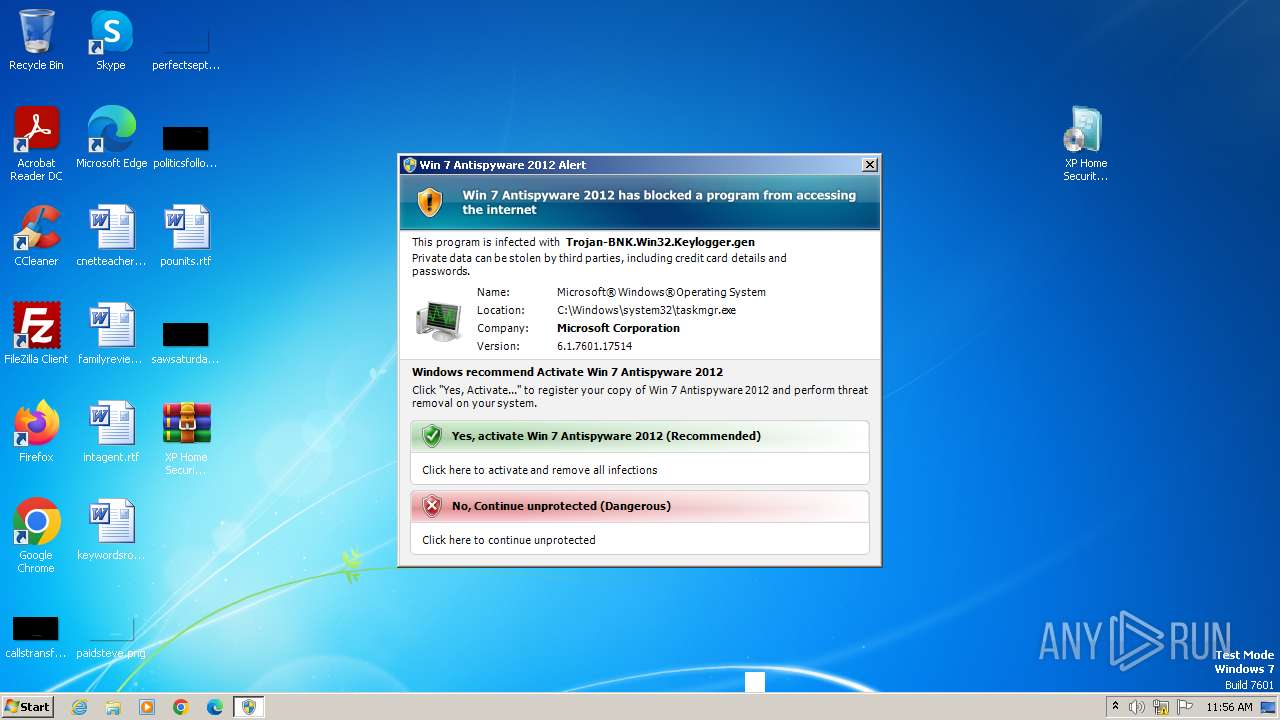Screen dimensions: 1280x720
Task: Click version value 6.1.7601.17514
Action: click(594, 346)
